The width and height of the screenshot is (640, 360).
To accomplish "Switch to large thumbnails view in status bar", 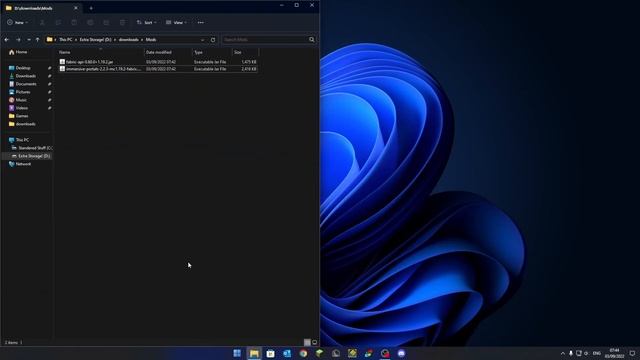I will [314, 342].
